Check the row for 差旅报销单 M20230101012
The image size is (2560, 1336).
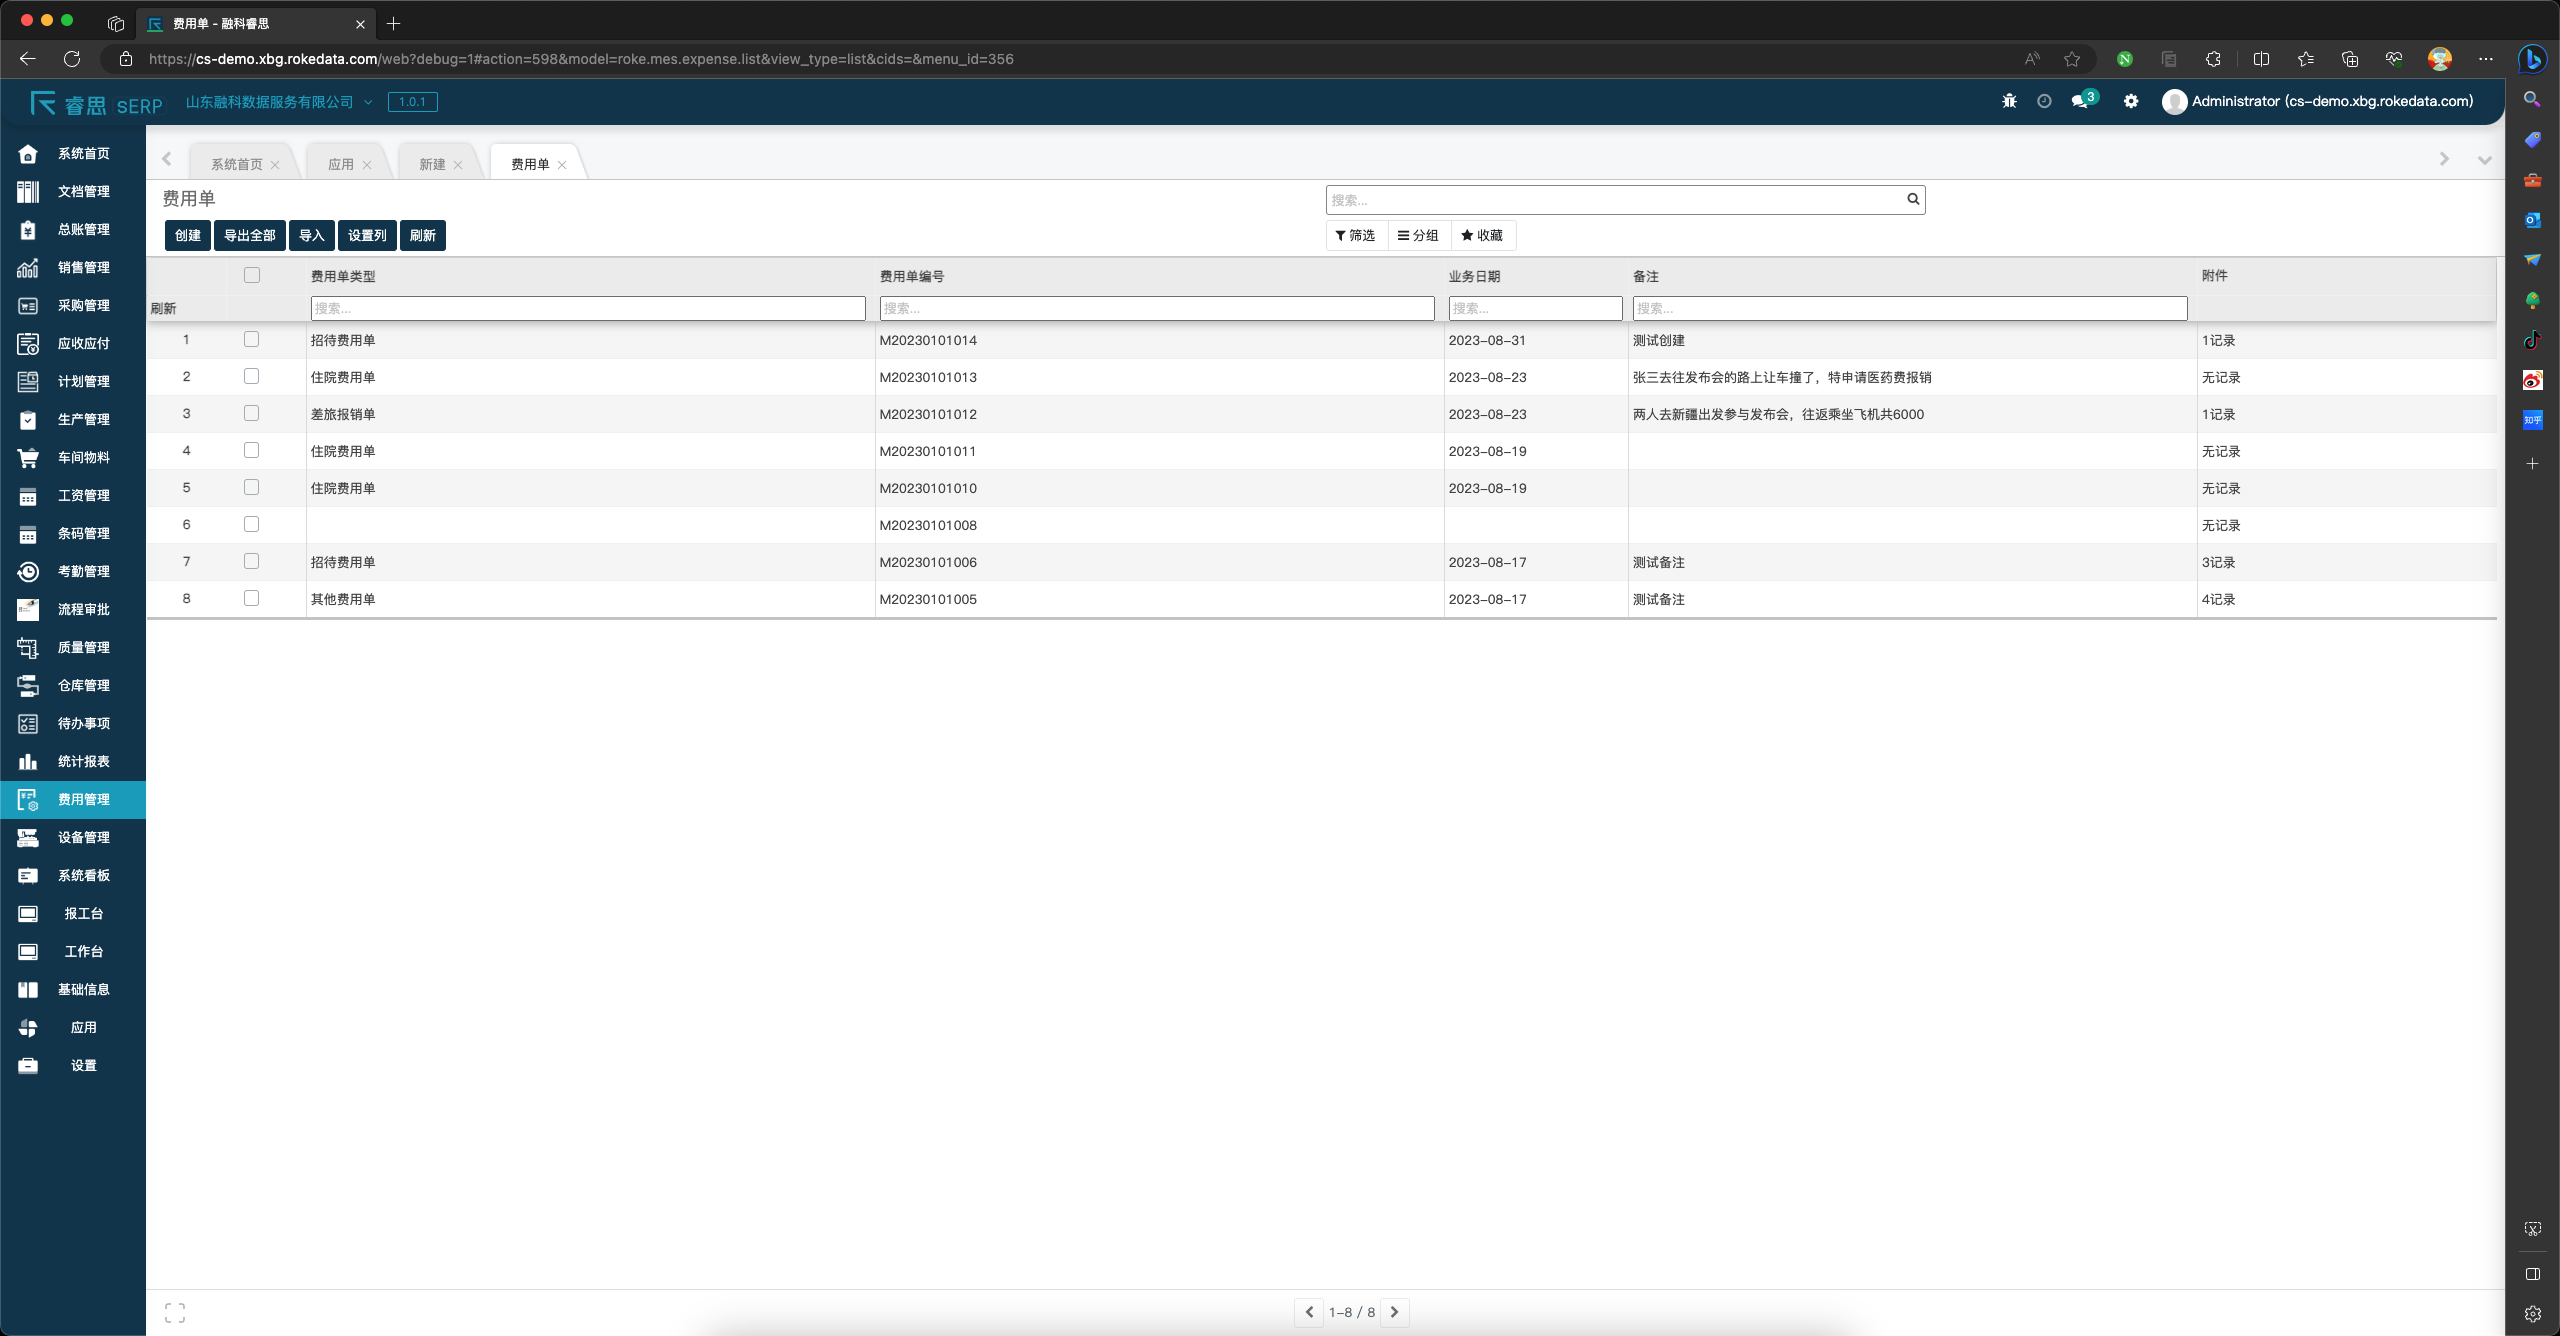pyautogui.click(x=252, y=414)
